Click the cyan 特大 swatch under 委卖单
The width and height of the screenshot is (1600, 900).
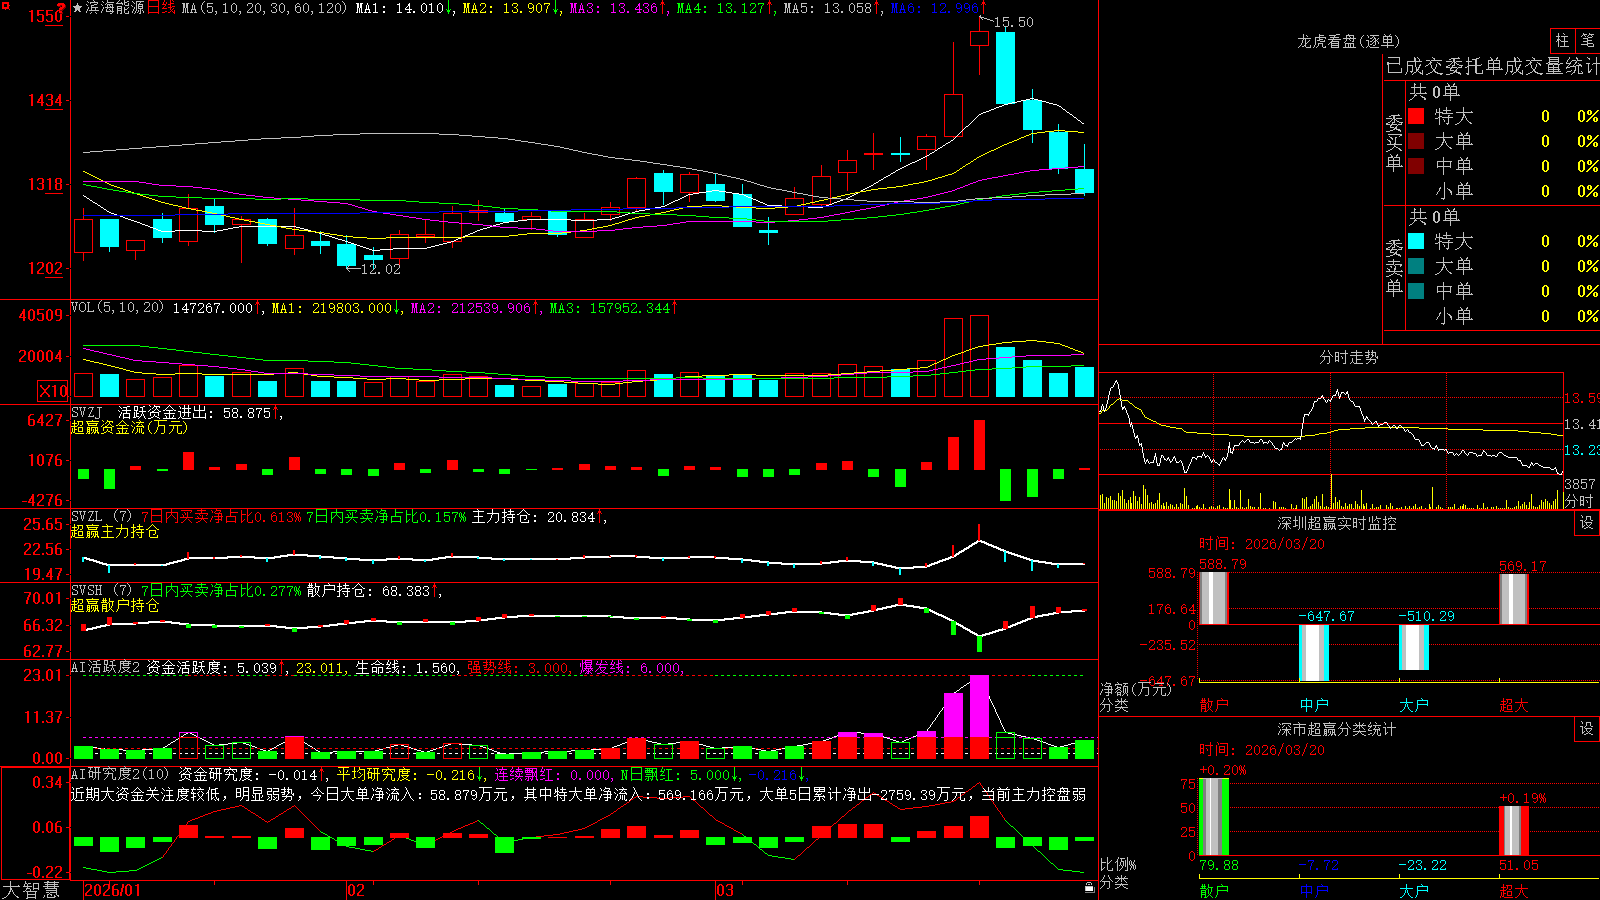point(1416,241)
